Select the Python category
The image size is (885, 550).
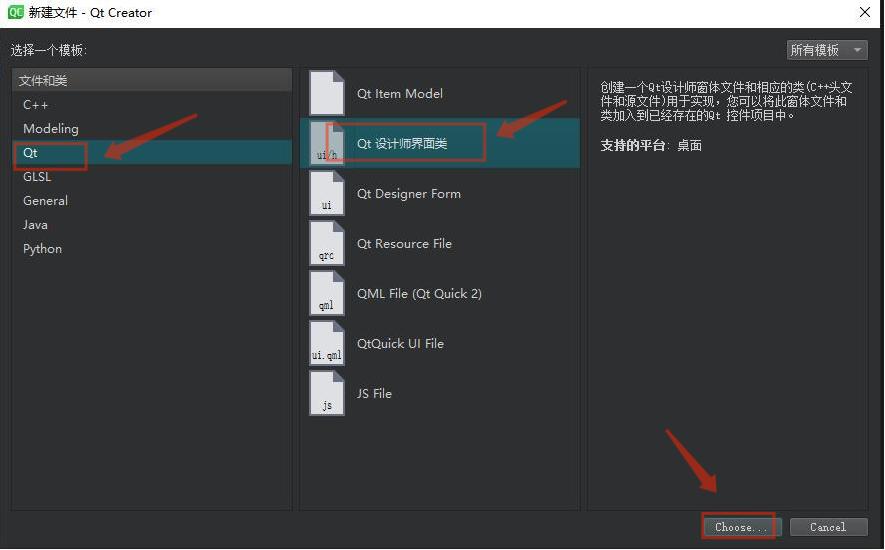(152, 248)
